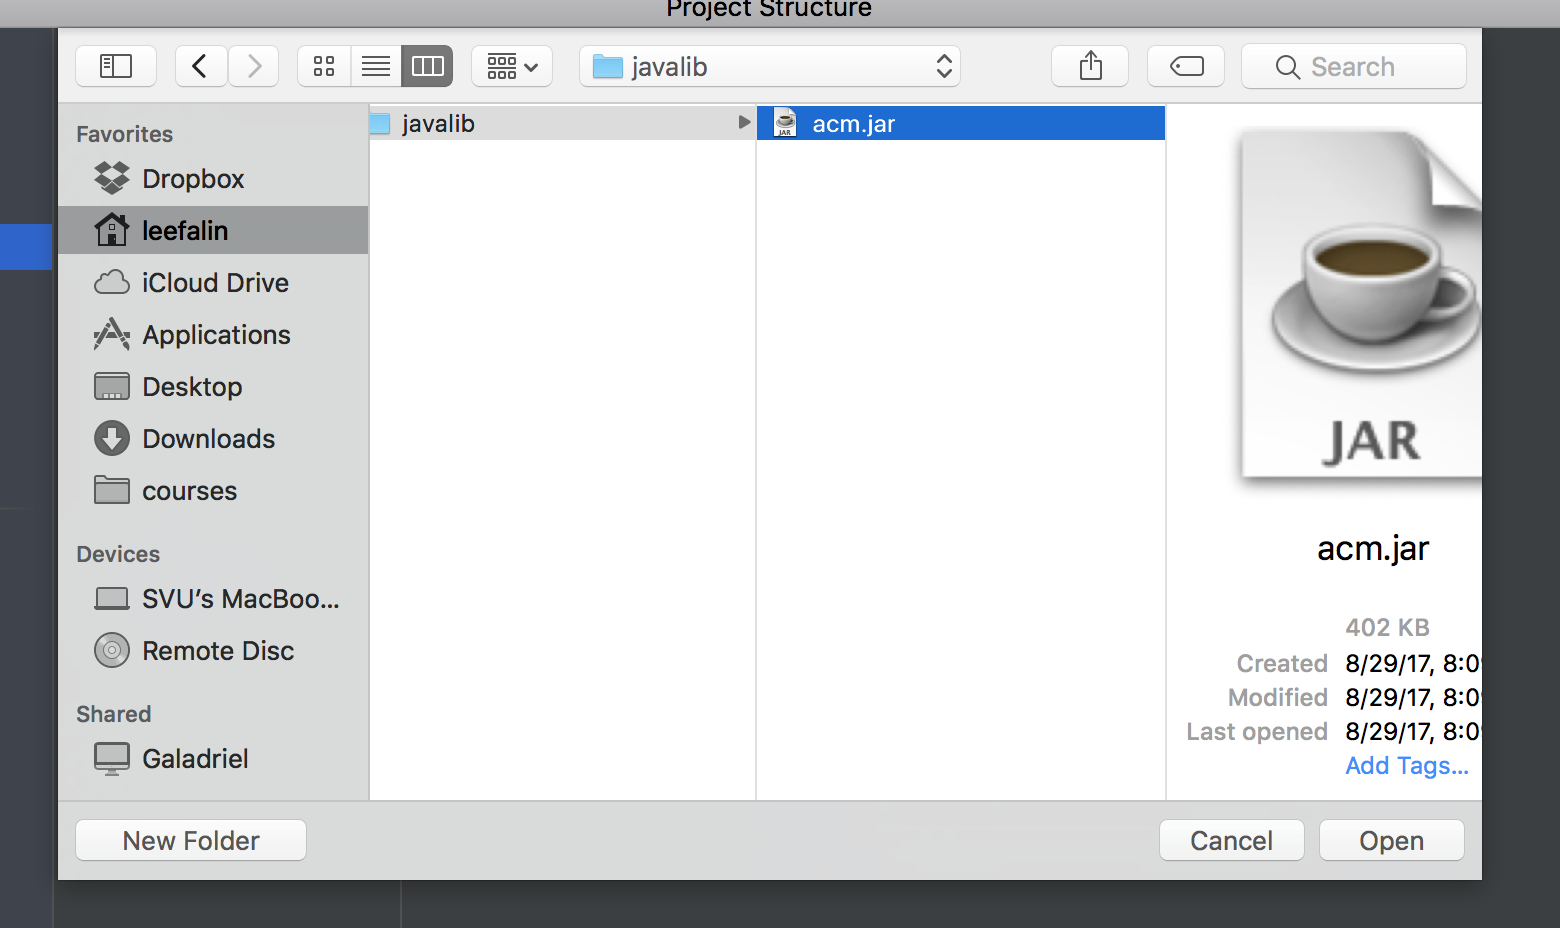Open the Applications folder in sidebar
1560x928 pixels.
pyautogui.click(x=216, y=335)
